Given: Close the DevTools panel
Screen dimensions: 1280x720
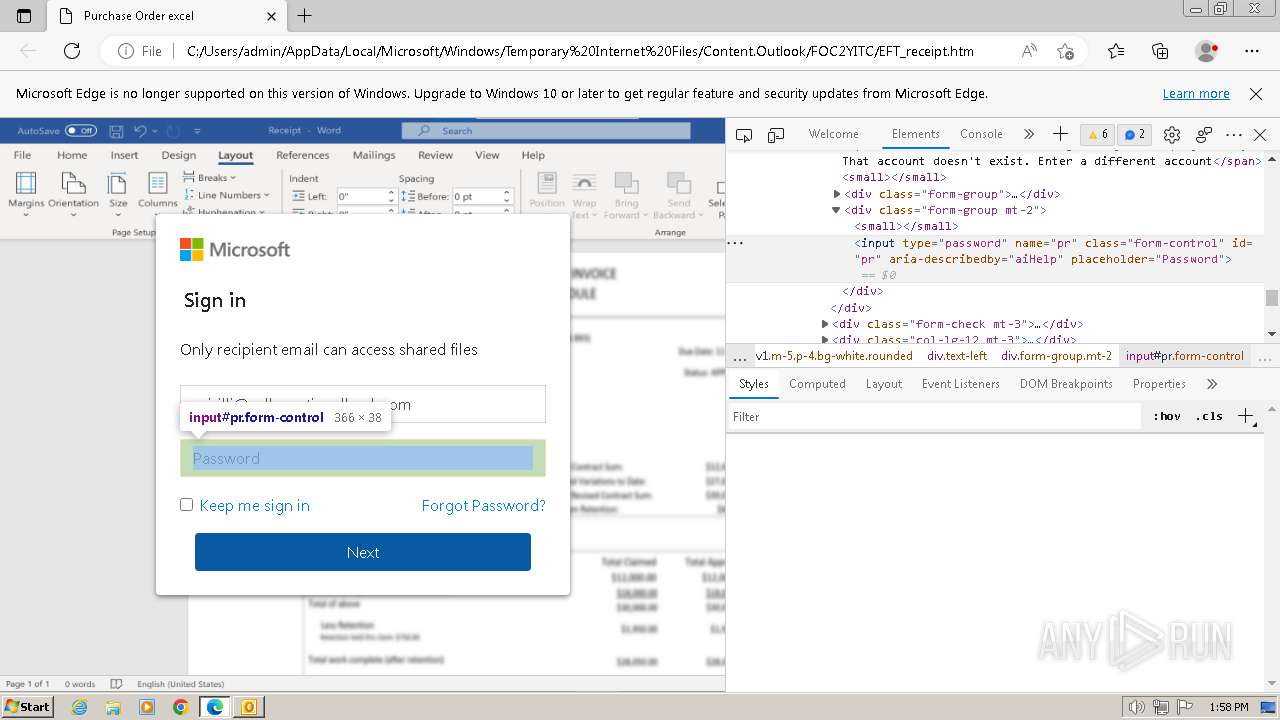Looking at the screenshot, I should pos(1260,134).
